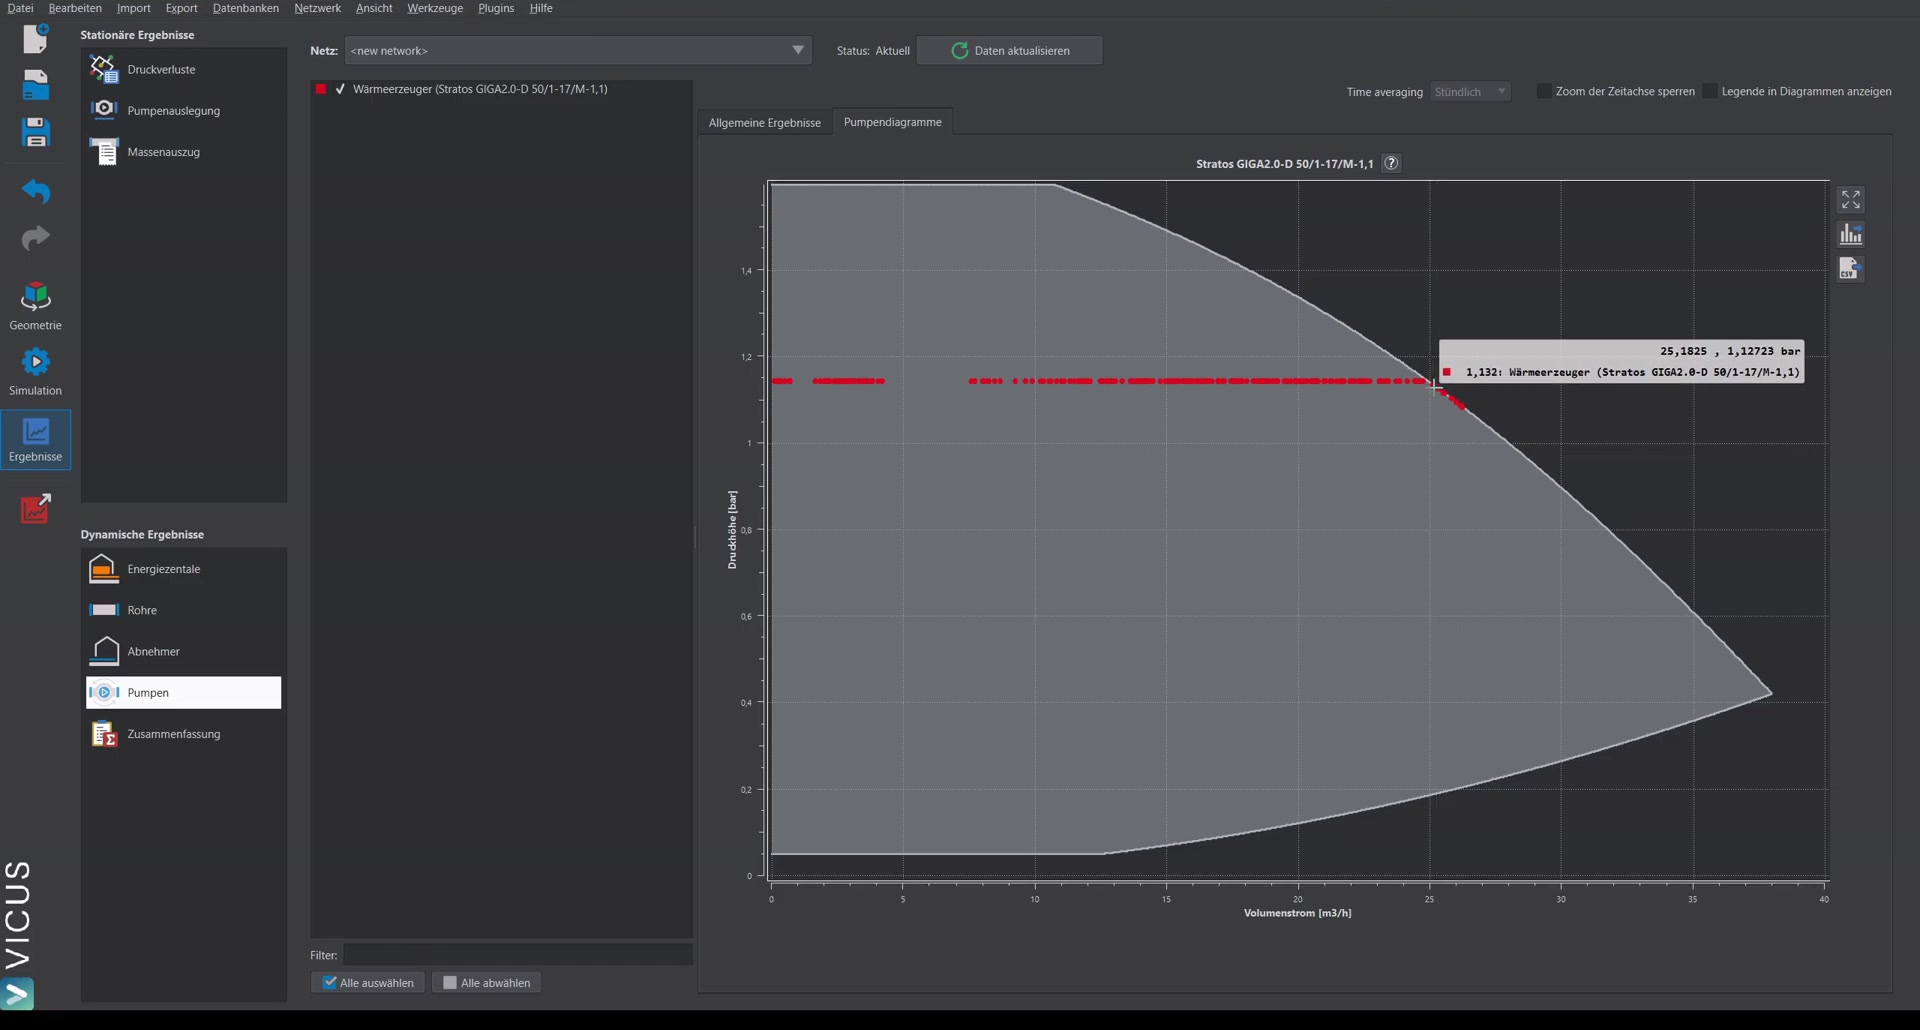Open the Hilfe menu

(x=541, y=8)
